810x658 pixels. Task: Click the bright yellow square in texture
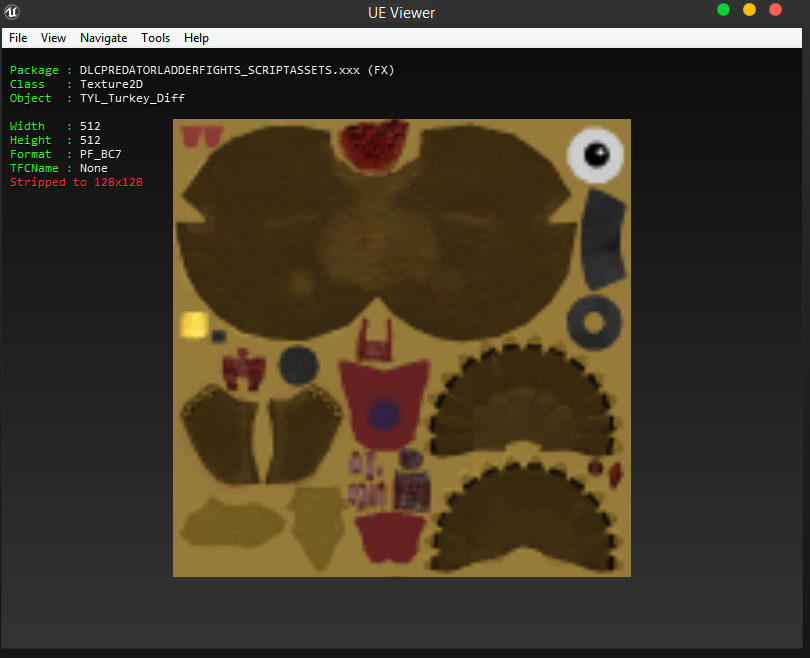tap(193, 324)
